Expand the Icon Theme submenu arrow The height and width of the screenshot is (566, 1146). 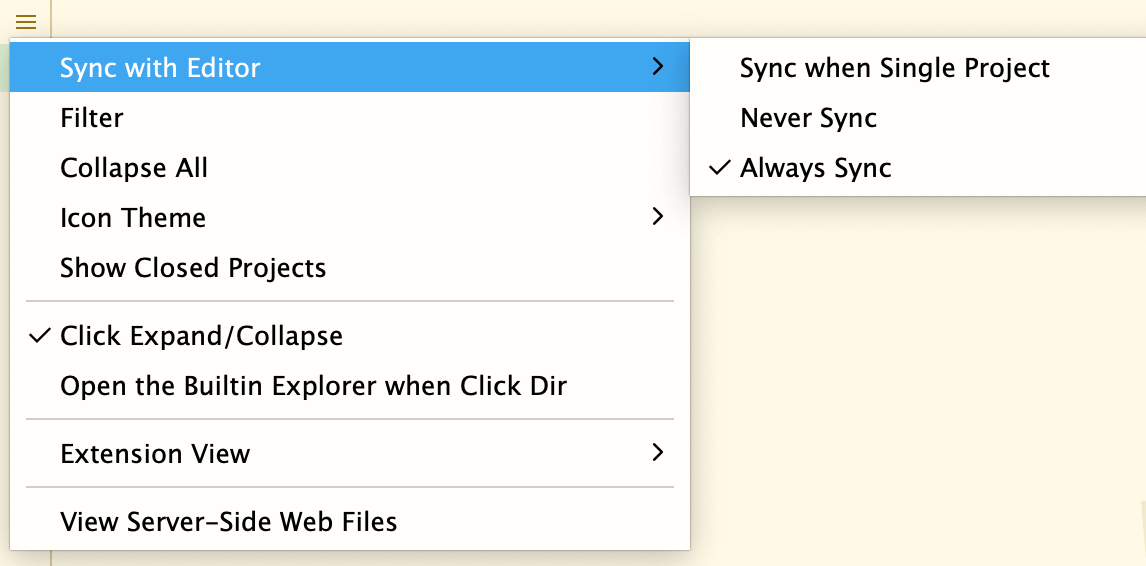[658, 216]
